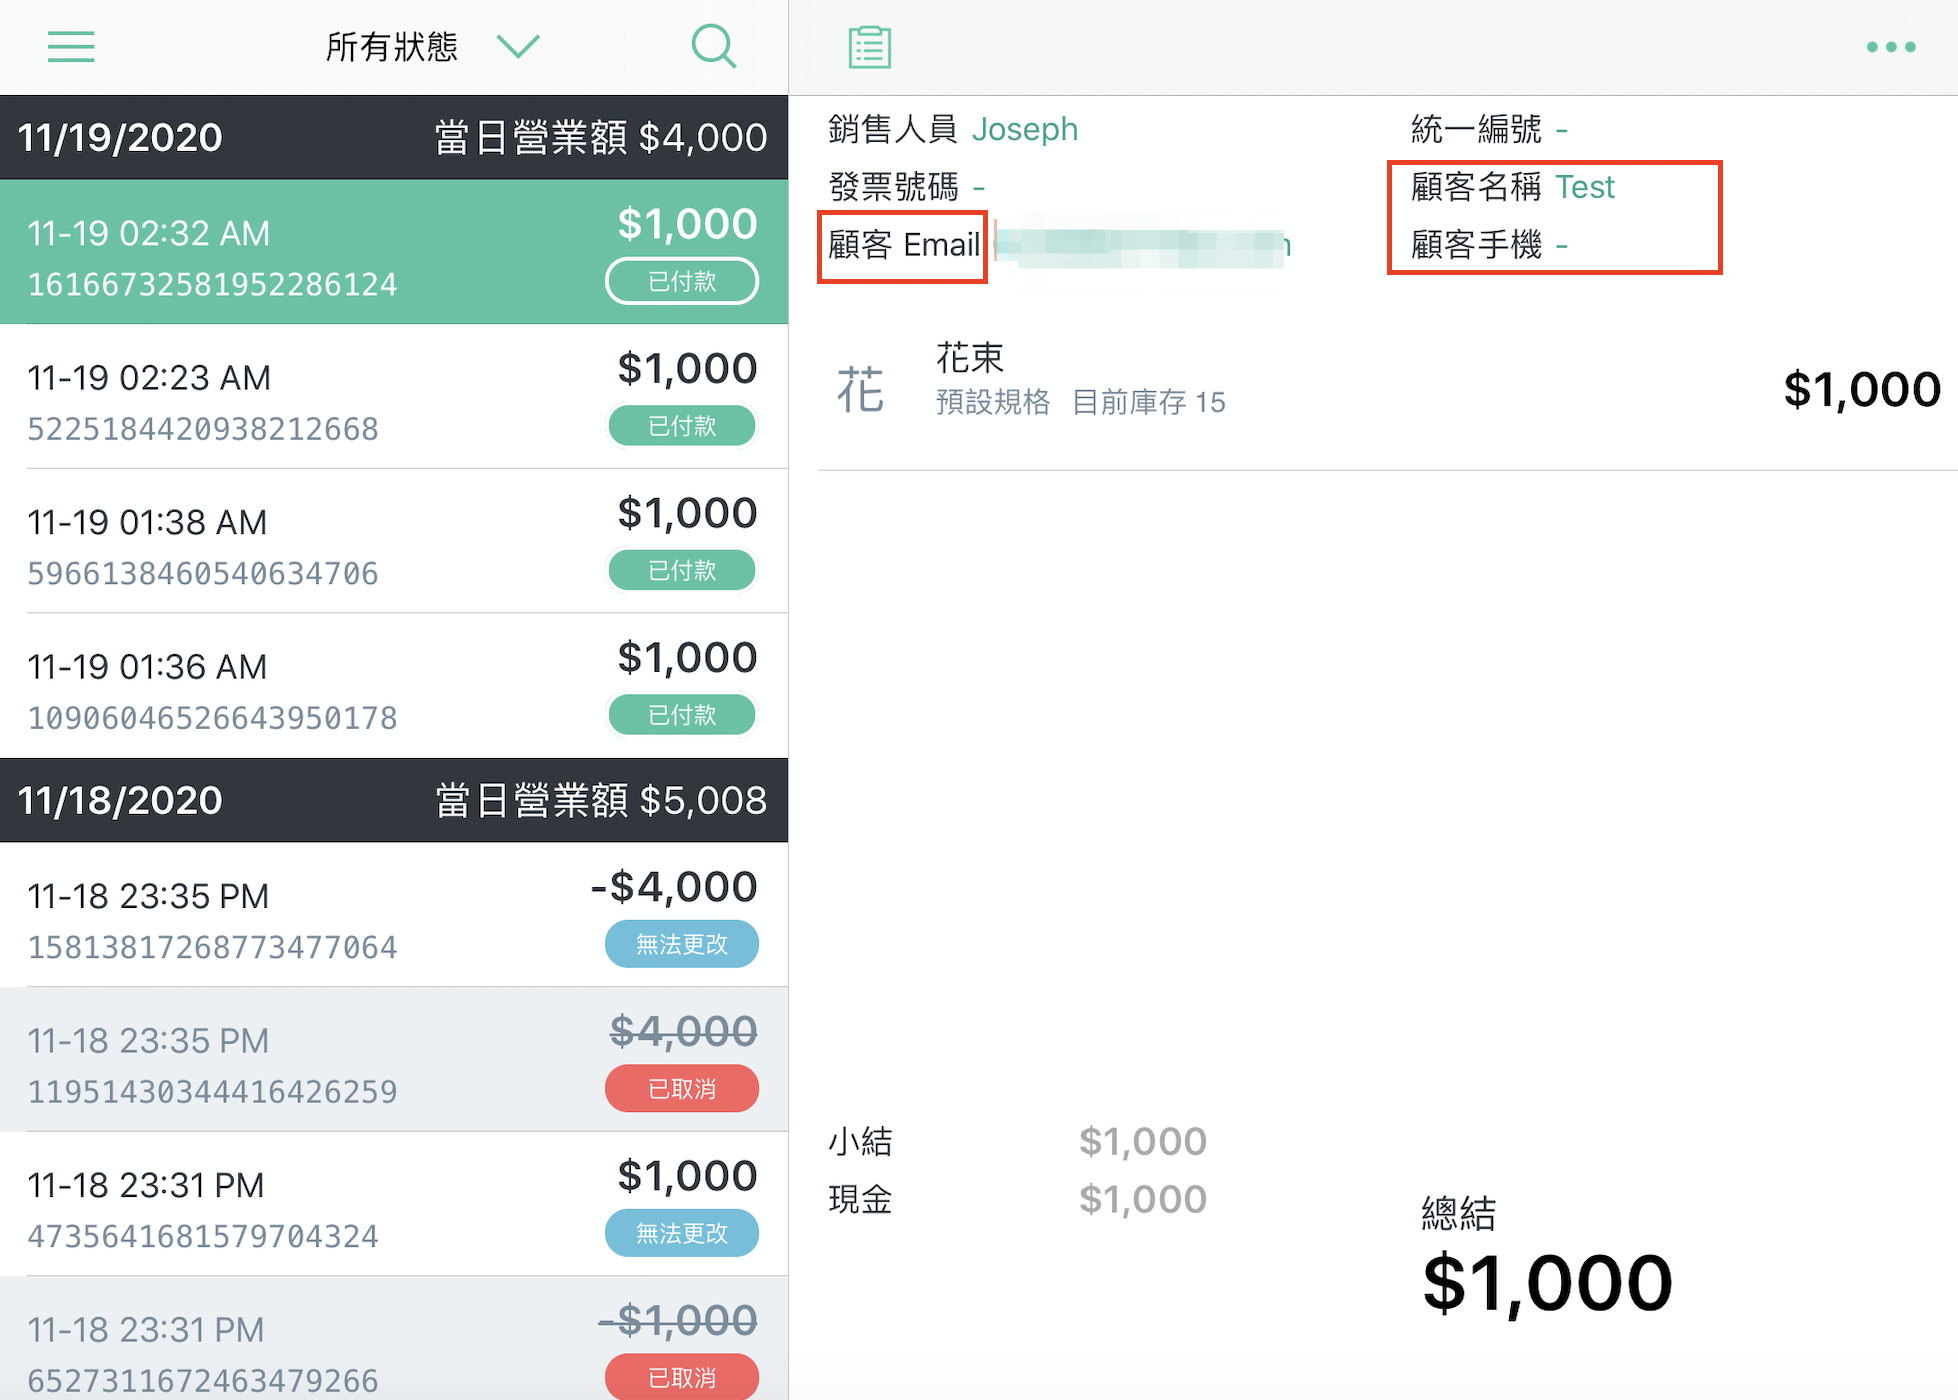Click the 無法更改 badge on the -$4,000 order

click(682, 944)
